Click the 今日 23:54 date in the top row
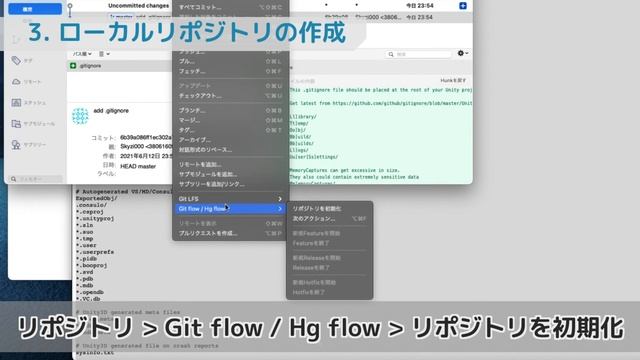The width and height of the screenshot is (640, 360). (420, 6)
